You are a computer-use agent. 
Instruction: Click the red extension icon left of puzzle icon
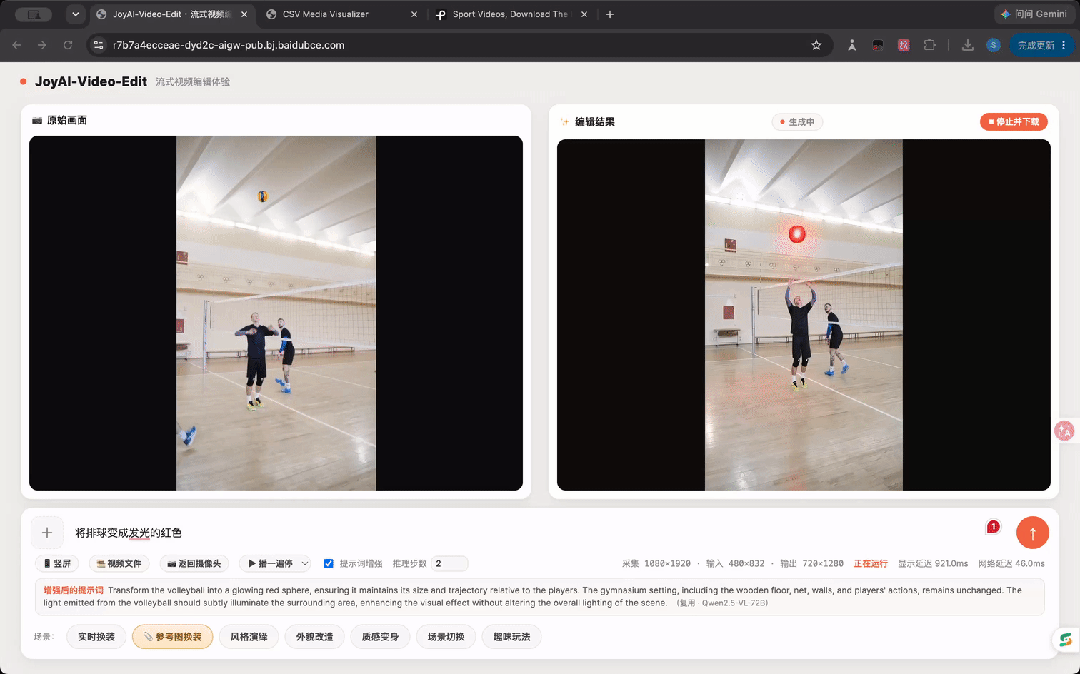click(903, 45)
